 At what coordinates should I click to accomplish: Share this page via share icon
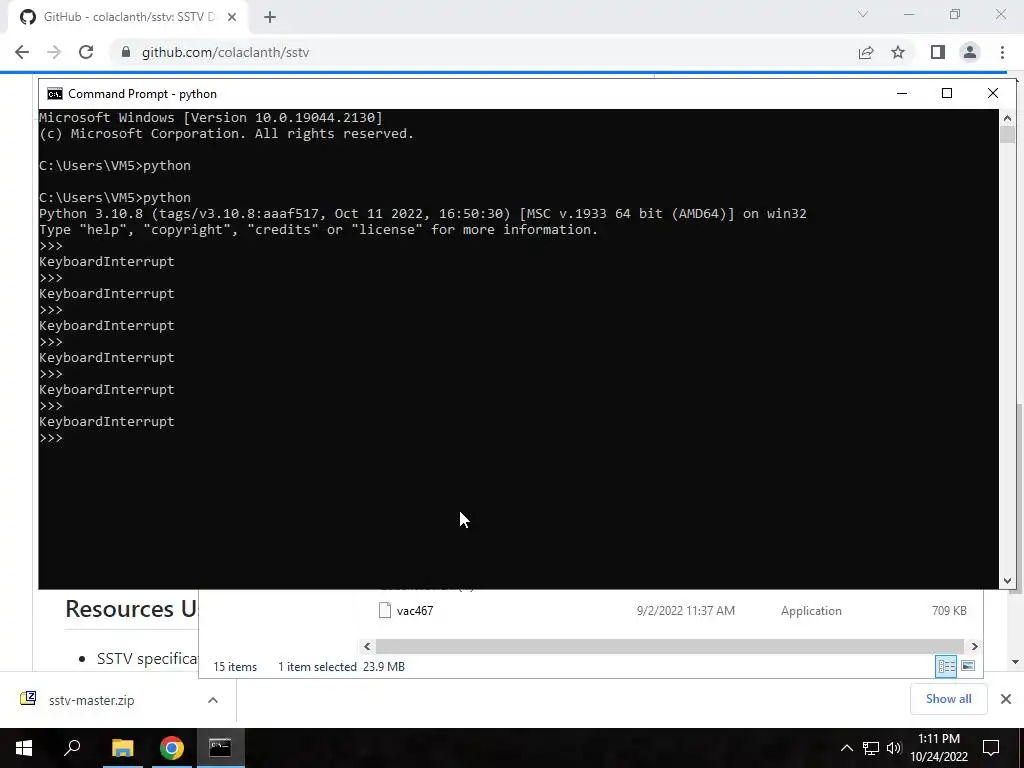click(x=866, y=52)
